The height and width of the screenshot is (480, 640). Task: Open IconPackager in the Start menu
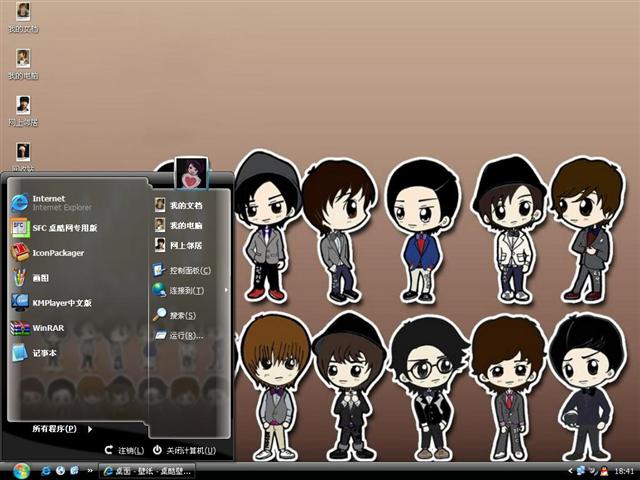click(47, 253)
